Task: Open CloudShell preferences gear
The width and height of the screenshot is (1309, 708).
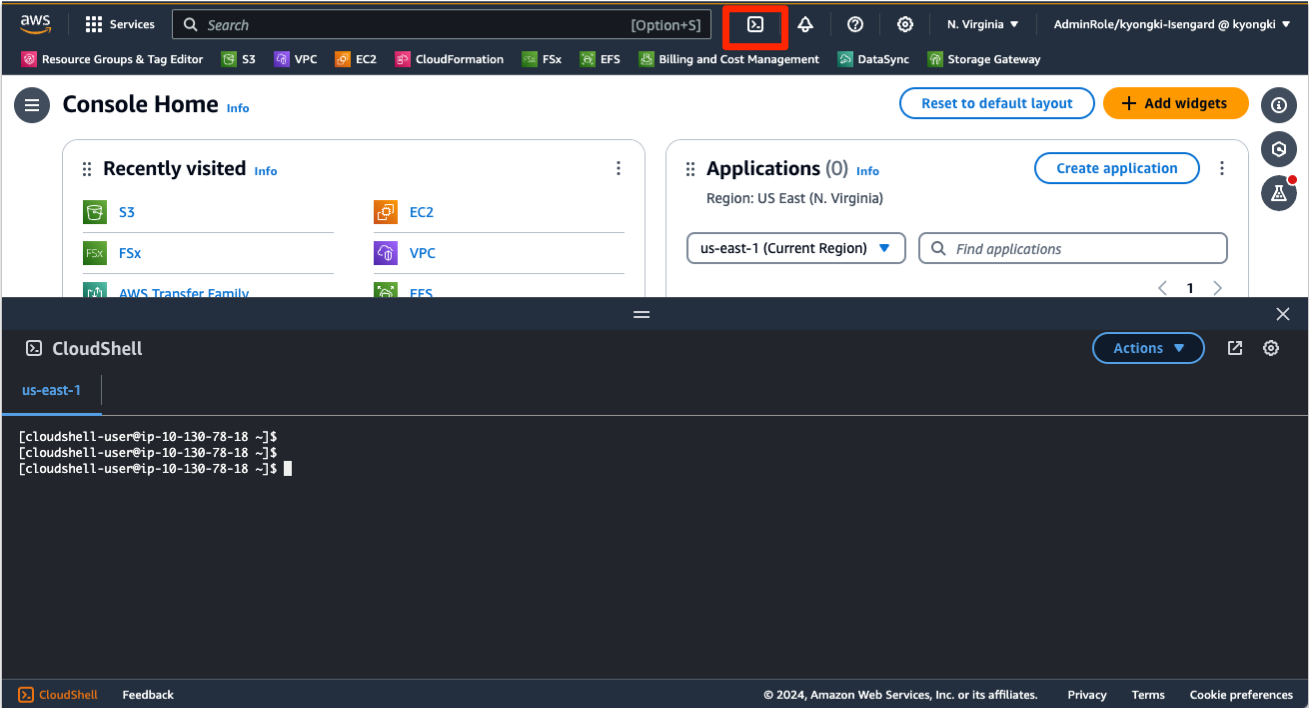Action: (1271, 348)
